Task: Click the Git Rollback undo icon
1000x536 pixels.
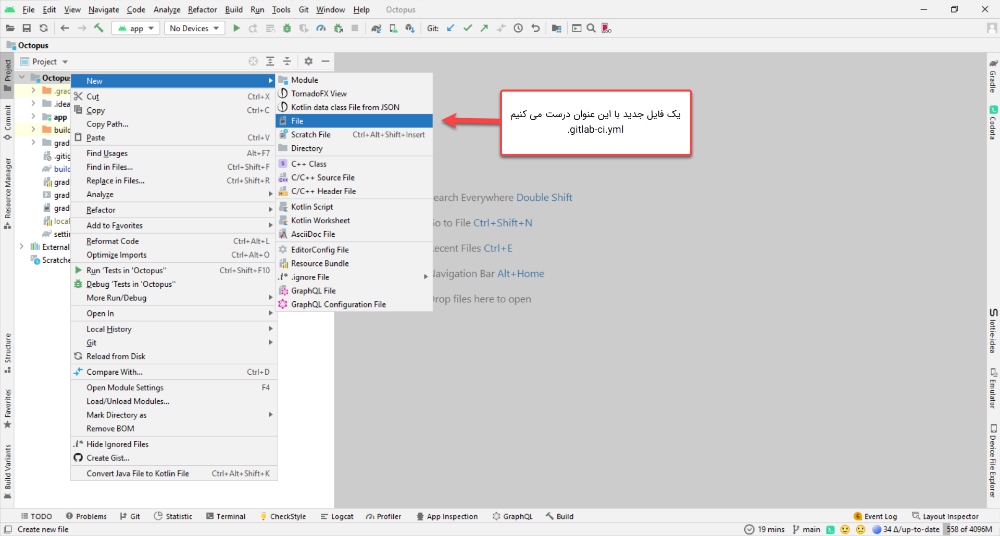Action: point(535,28)
